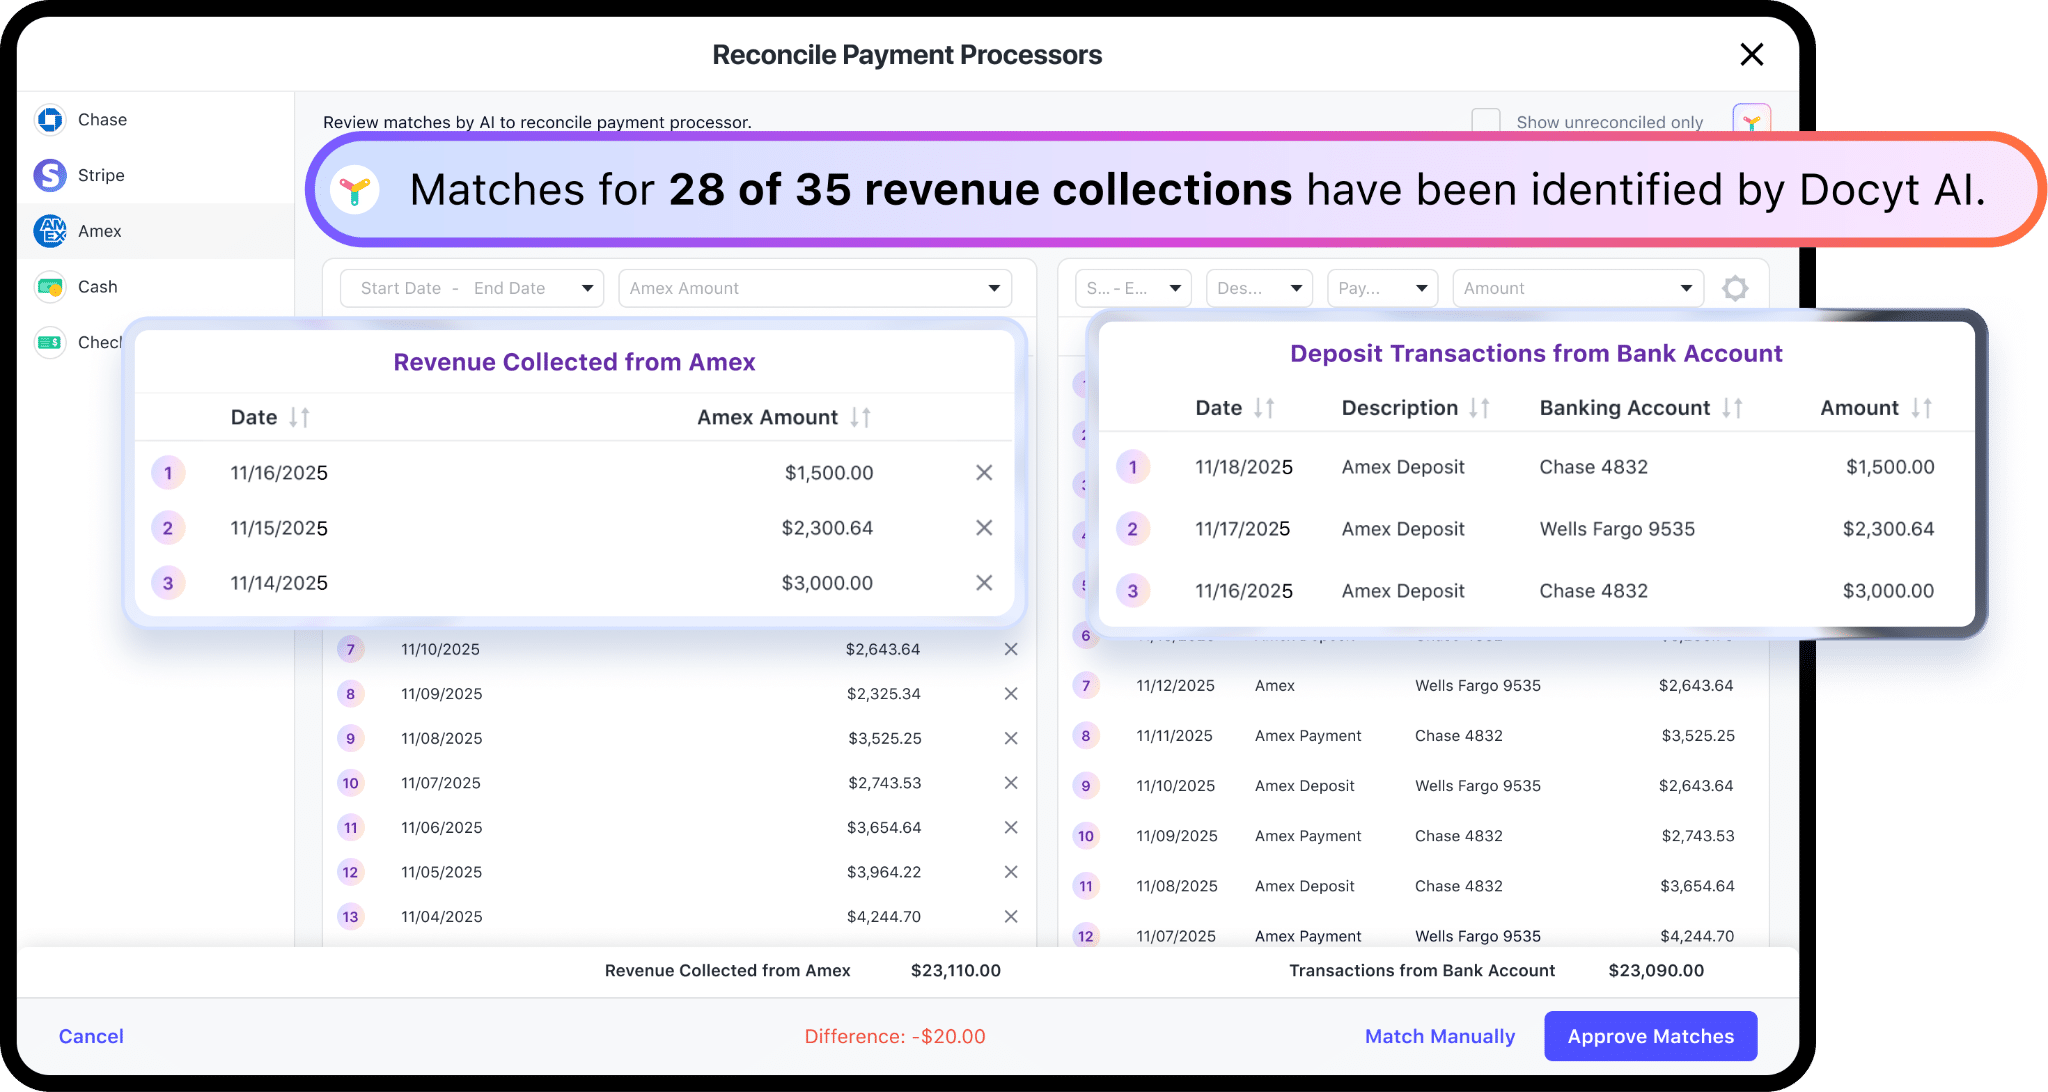The height and width of the screenshot is (1092, 2048).
Task: Sort revenue table by Date
Action: (x=299, y=417)
